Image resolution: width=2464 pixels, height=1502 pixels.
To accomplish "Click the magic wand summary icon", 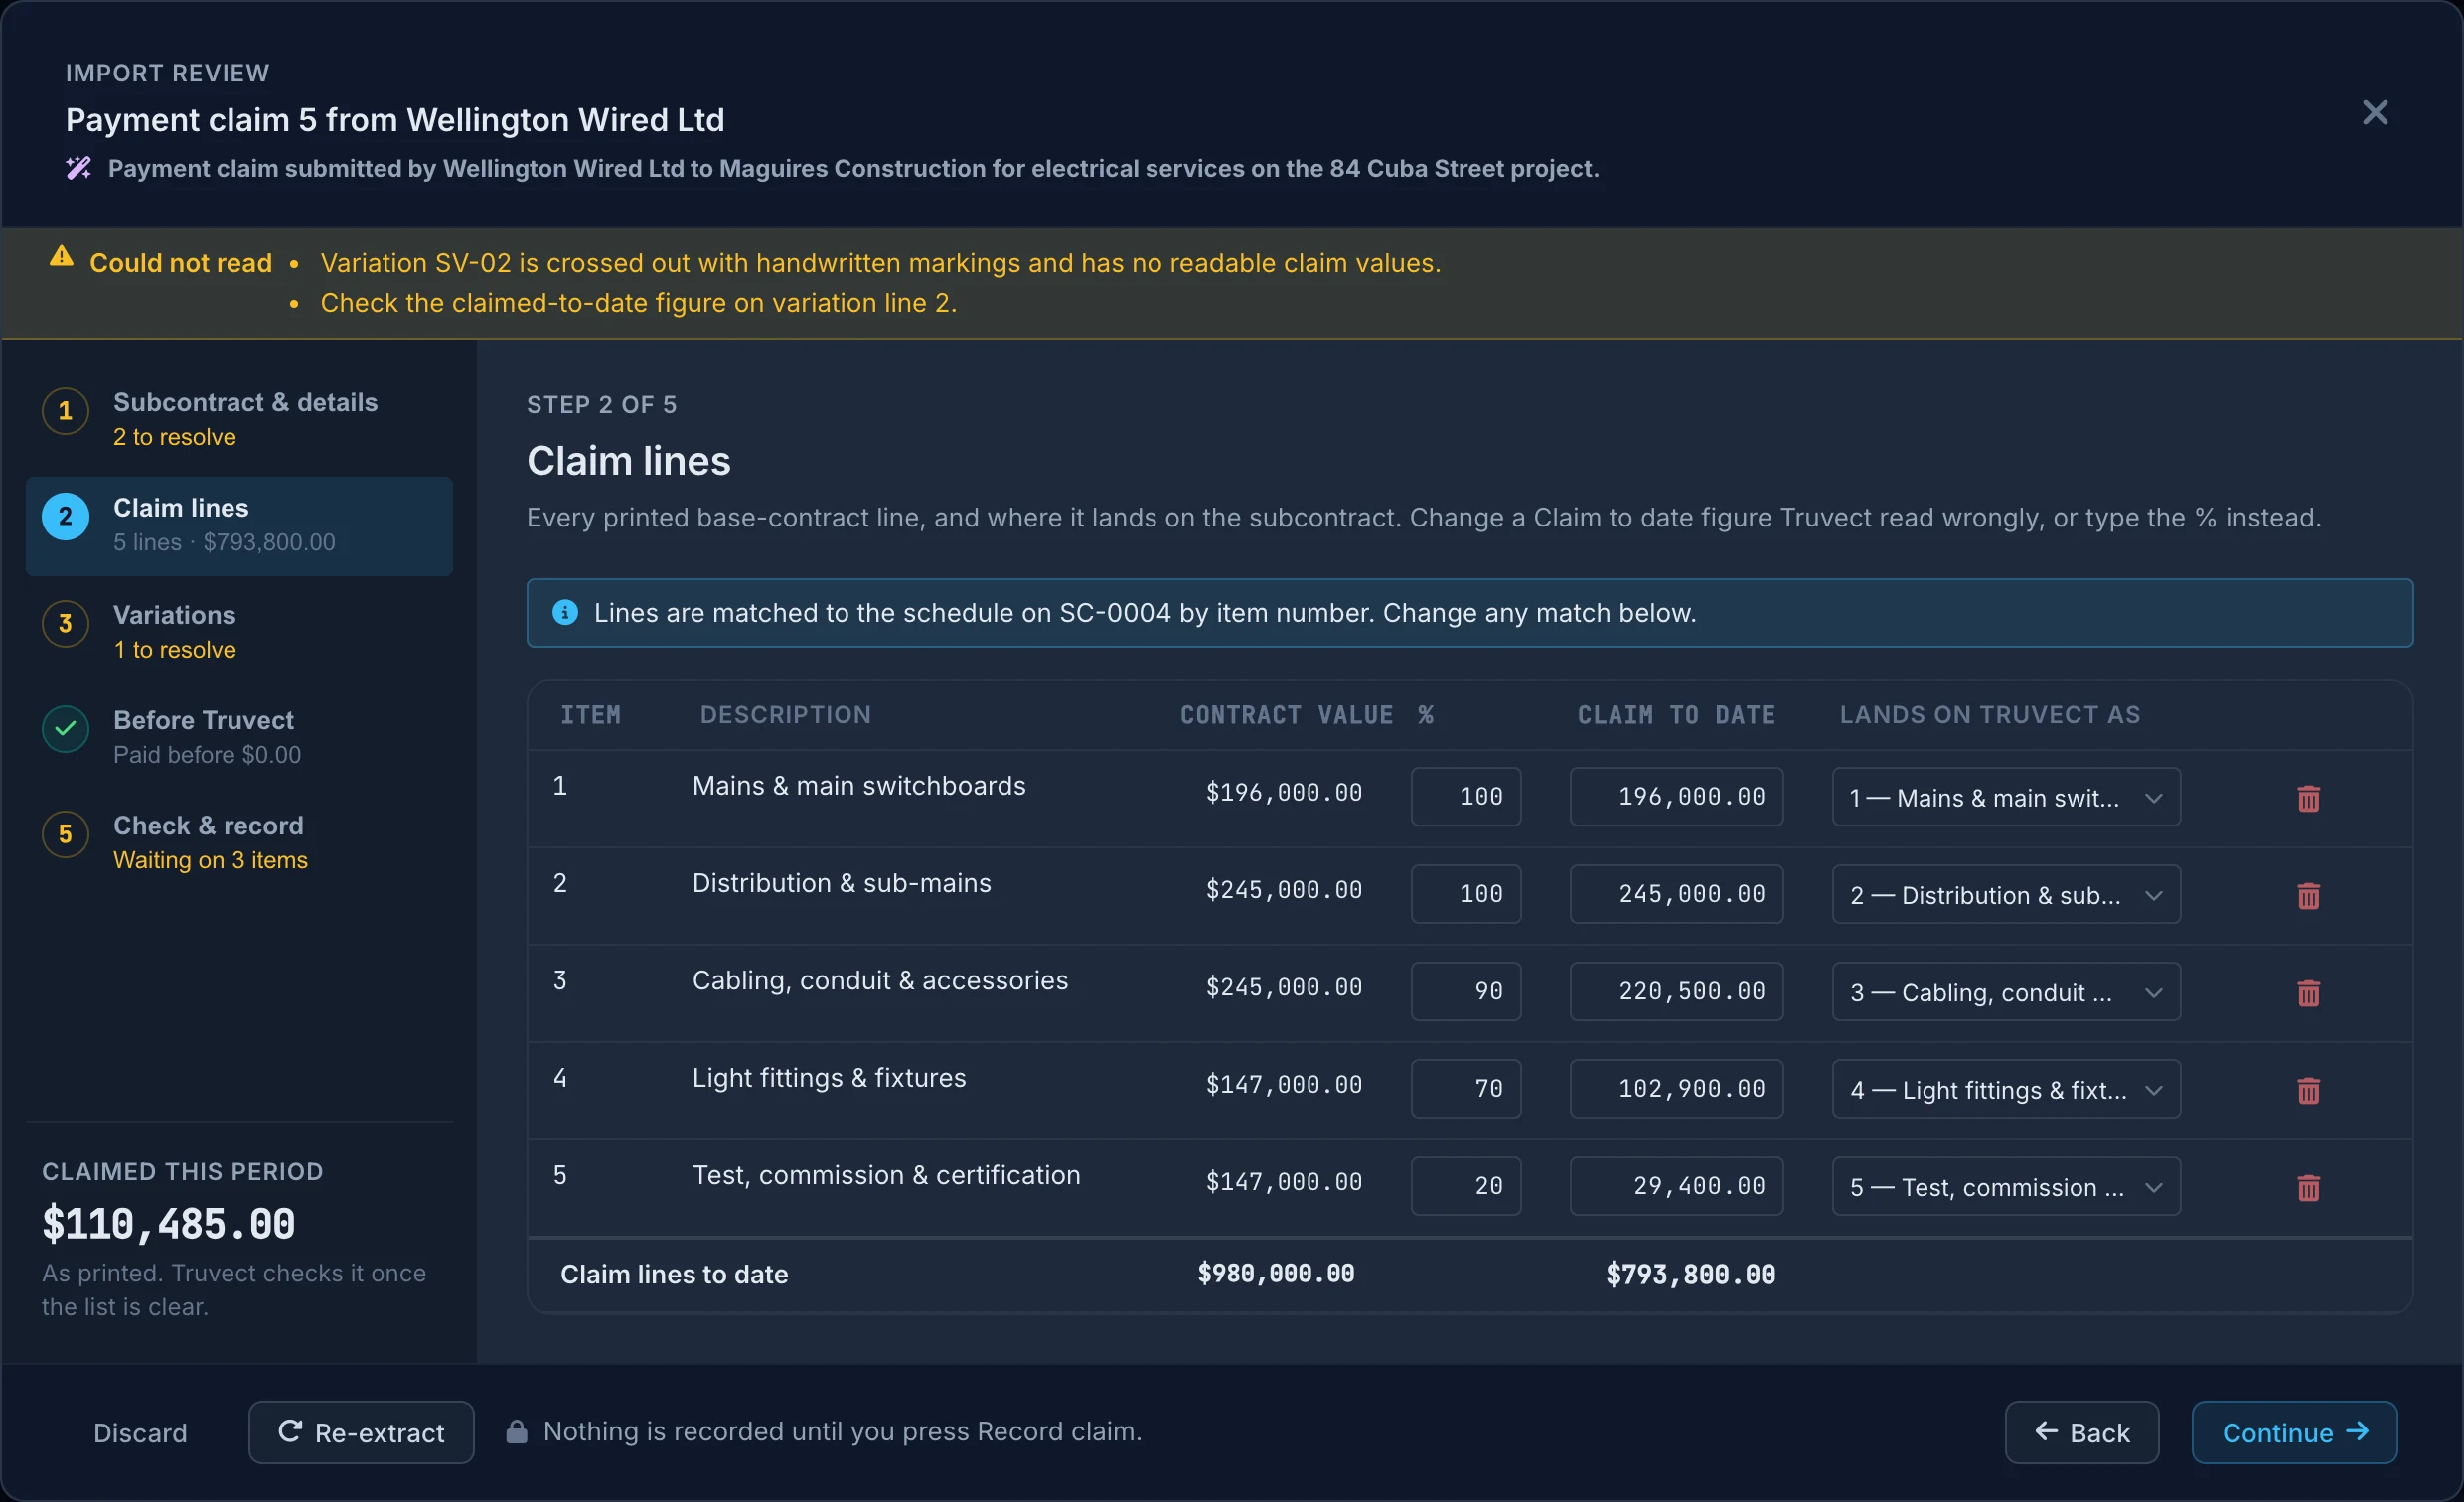I will click(79, 168).
